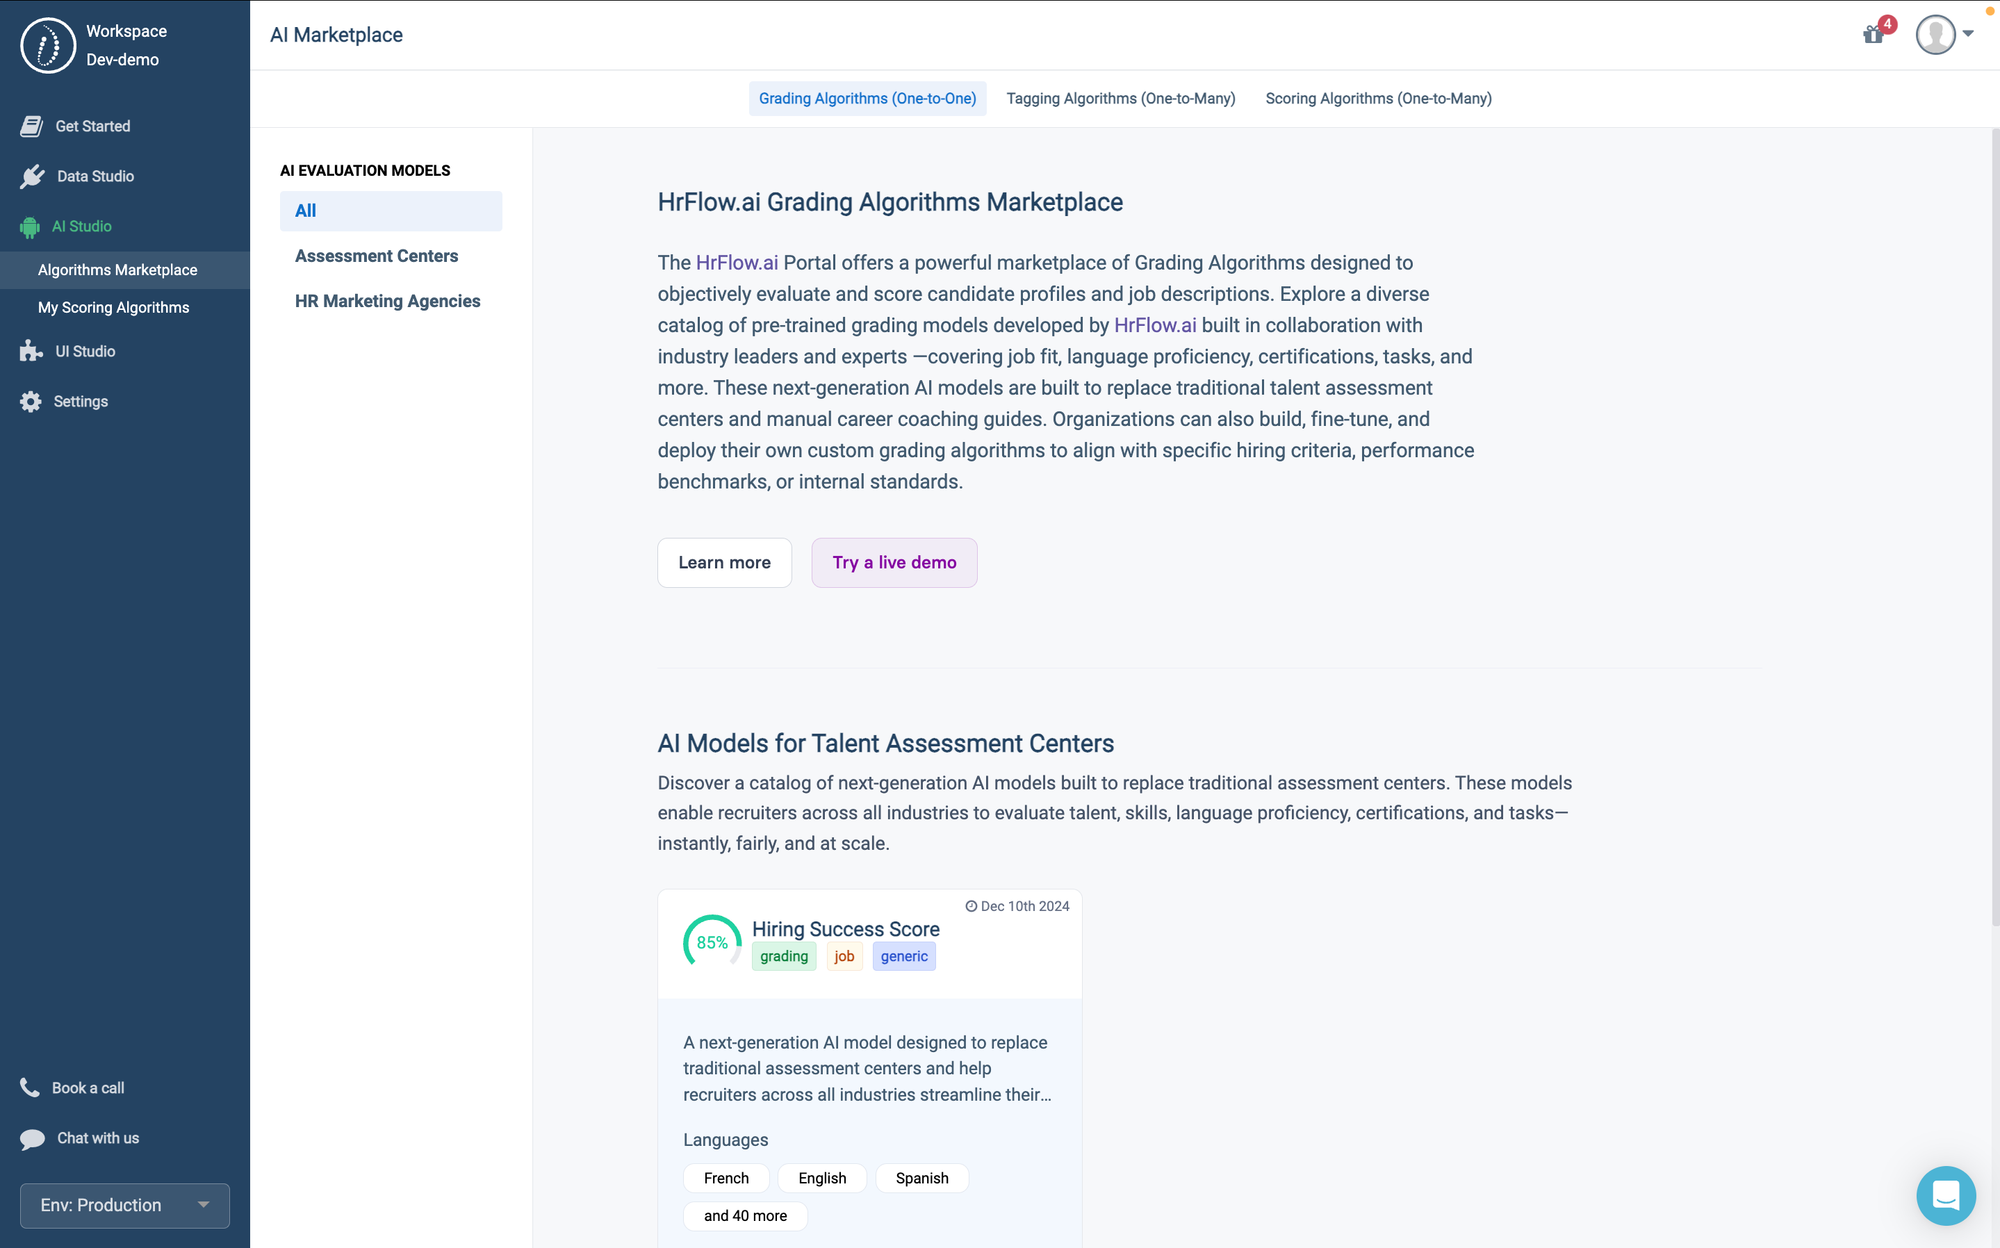Viewport: 2000px width, 1248px height.
Task: Click Chat with us speech icon
Action: (32, 1138)
